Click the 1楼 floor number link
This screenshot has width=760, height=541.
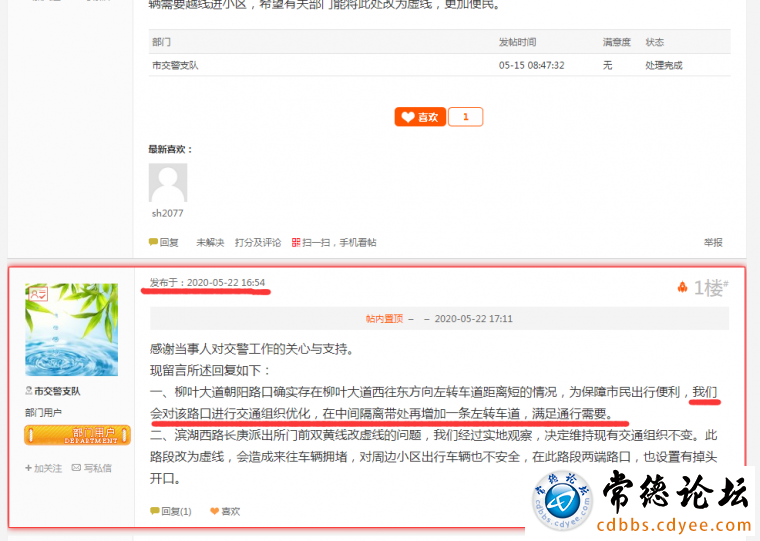coord(711,288)
